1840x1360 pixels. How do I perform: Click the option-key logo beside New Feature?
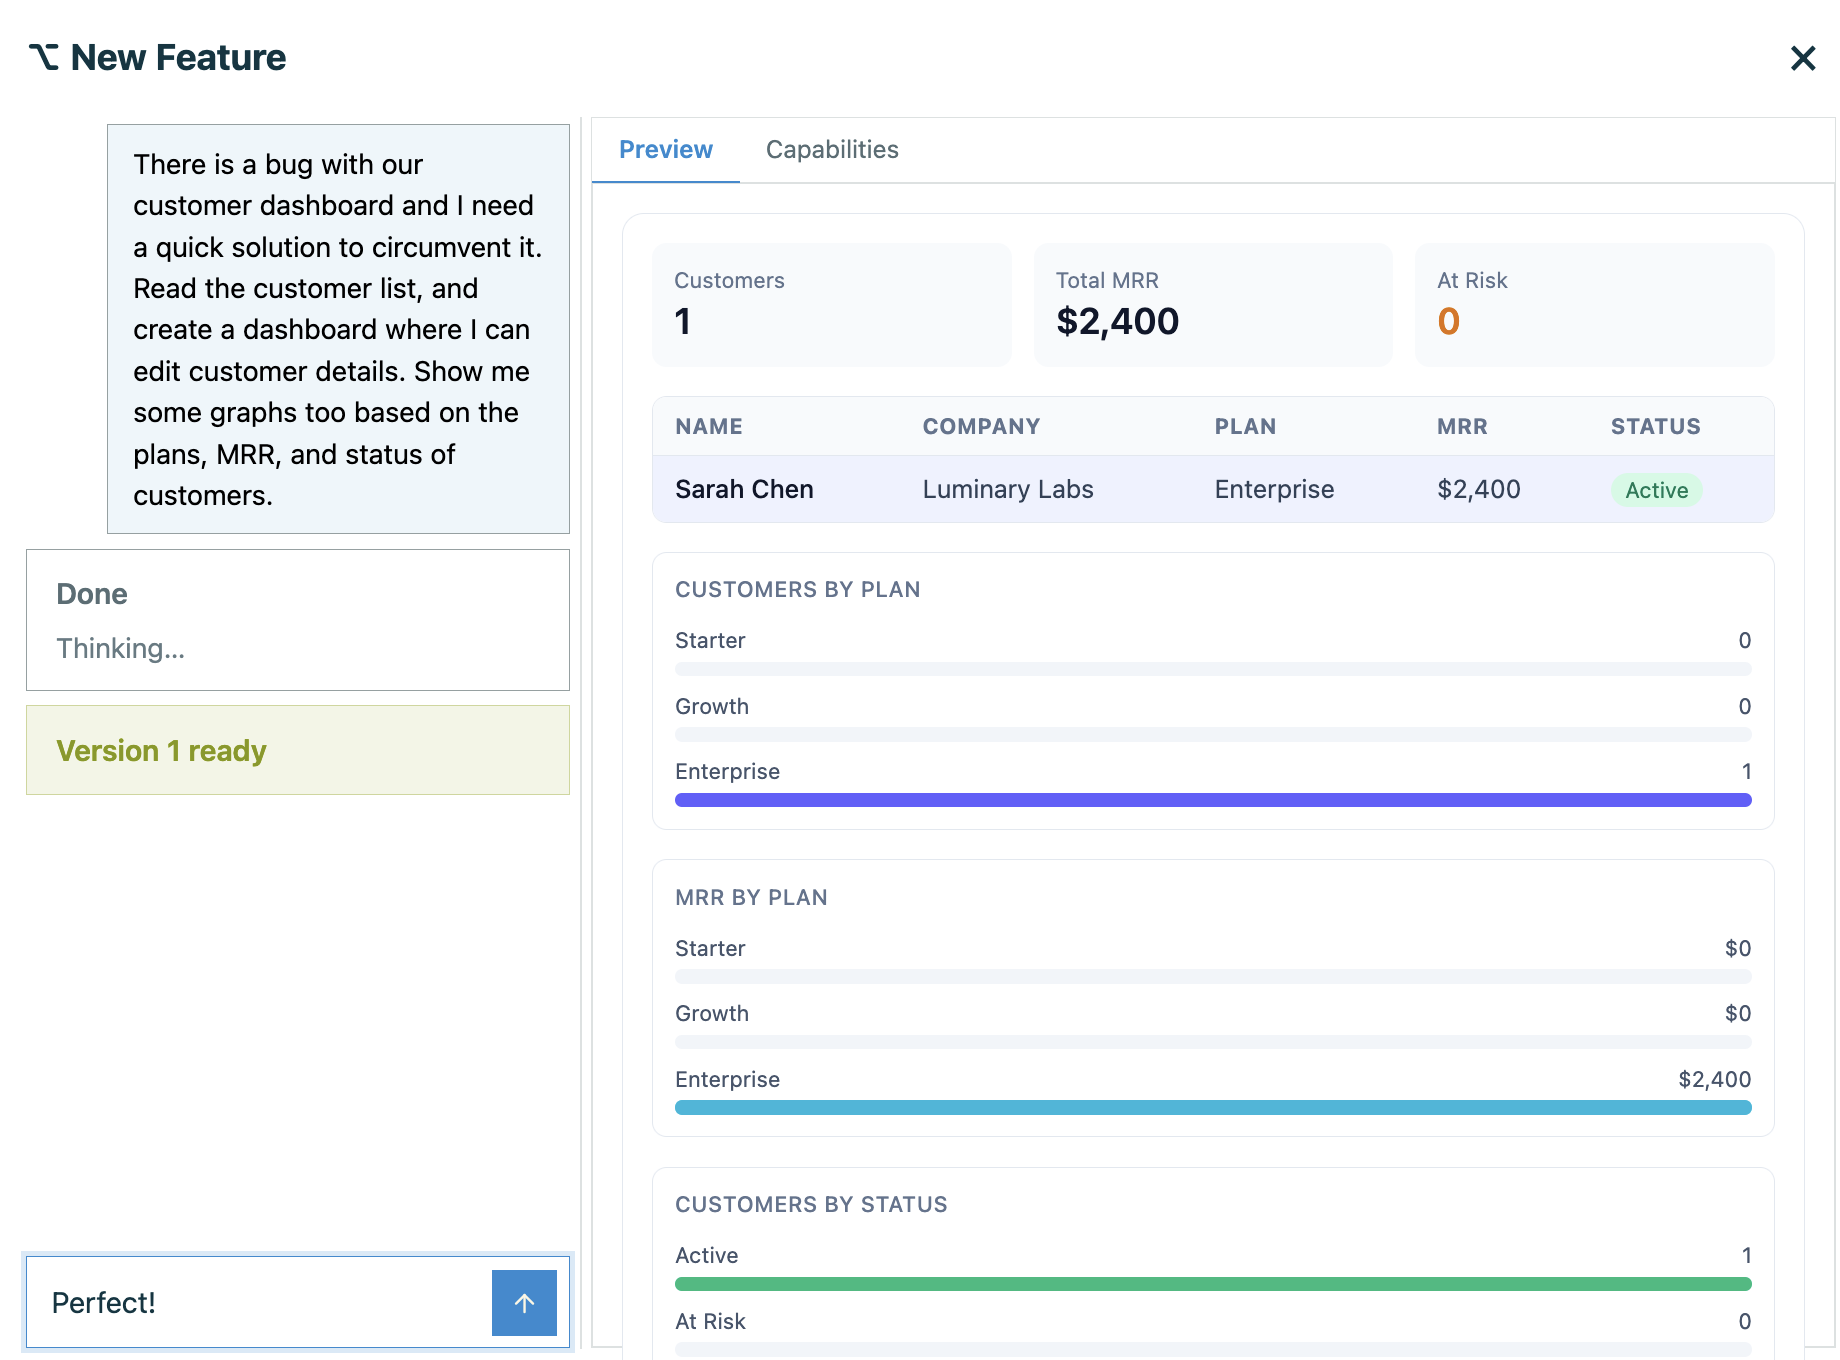click(44, 57)
